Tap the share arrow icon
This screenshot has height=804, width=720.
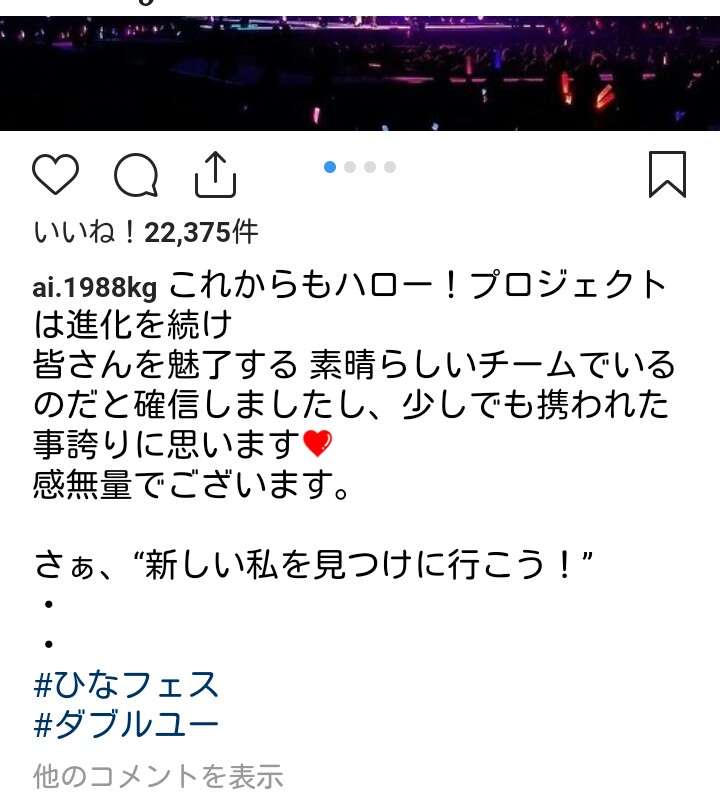coord(215,175)
